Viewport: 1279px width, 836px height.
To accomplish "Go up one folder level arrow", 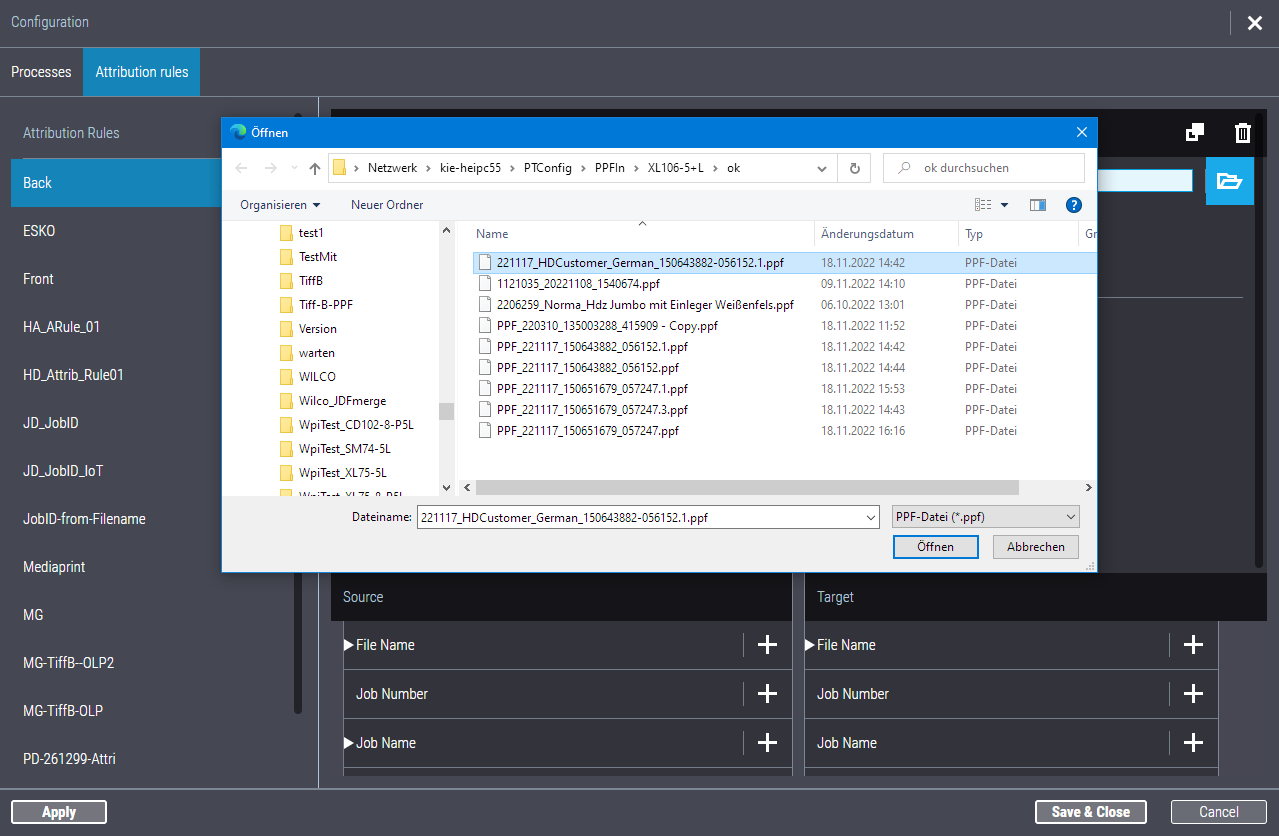I will coord(315,168).
